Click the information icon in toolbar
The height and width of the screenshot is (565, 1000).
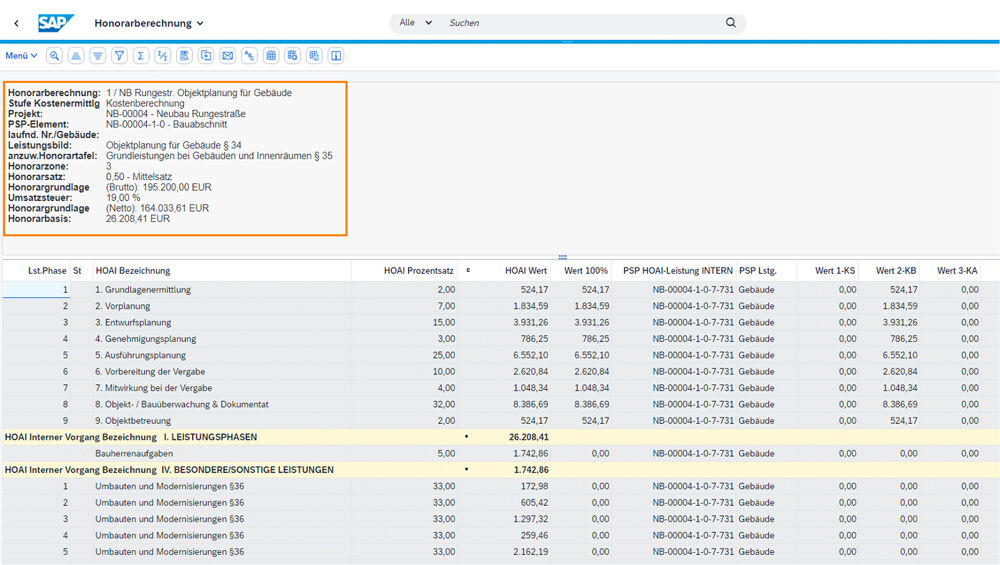[x=336, y=56]
